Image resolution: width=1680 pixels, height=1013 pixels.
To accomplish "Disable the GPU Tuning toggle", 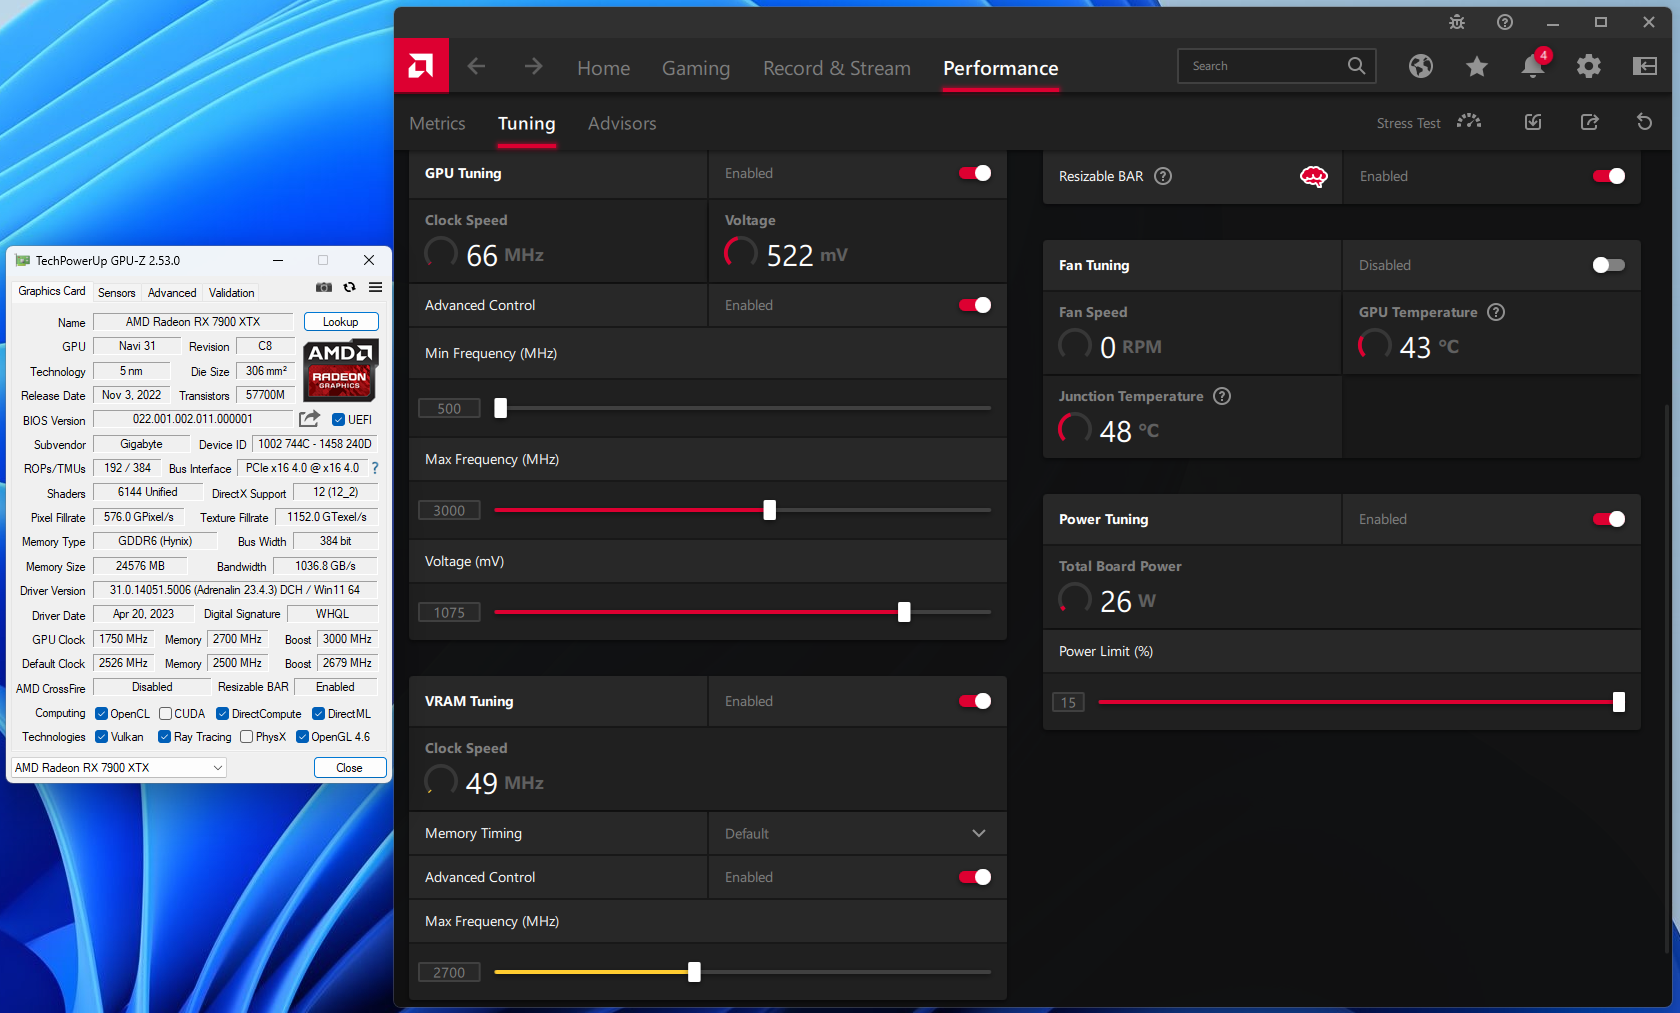I will 975,173.
